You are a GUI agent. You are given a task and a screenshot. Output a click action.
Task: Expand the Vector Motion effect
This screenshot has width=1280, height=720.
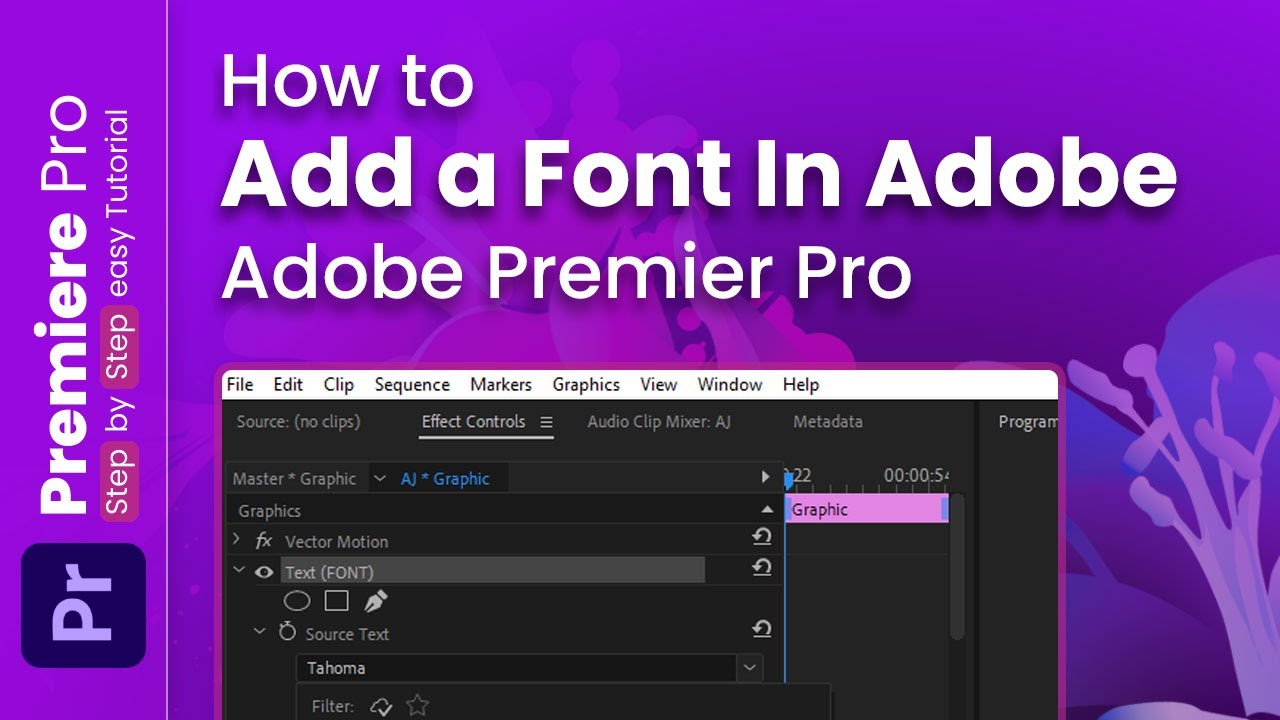(x=237, y=540)
